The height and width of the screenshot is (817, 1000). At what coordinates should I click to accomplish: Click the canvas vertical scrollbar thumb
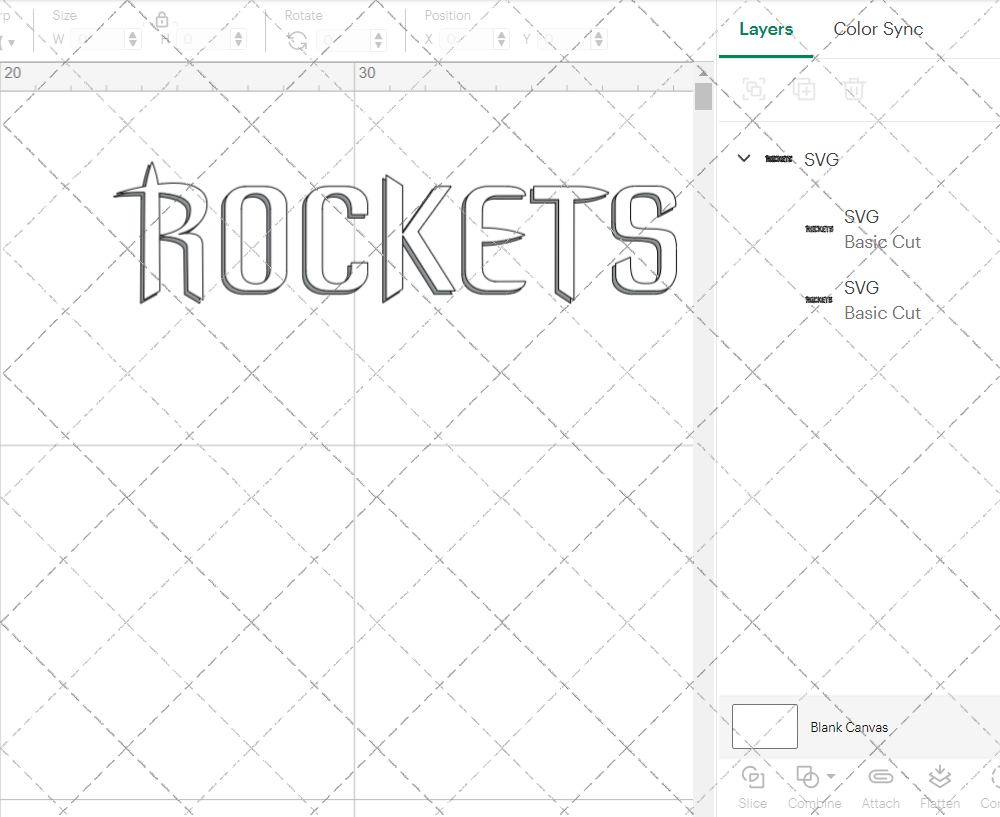click(x=703, y=96)
